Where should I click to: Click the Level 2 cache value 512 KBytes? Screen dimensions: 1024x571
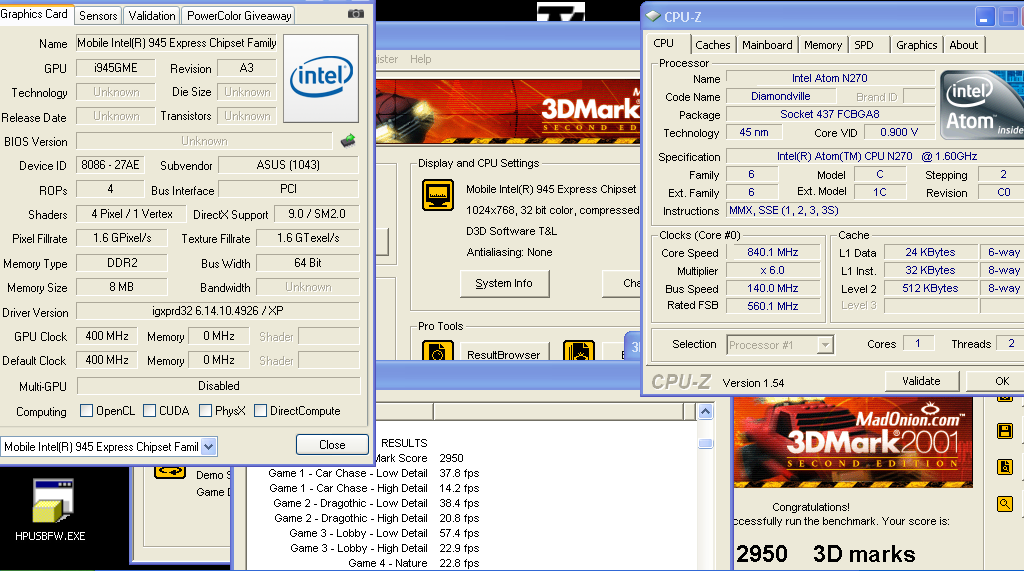point(930,288)
